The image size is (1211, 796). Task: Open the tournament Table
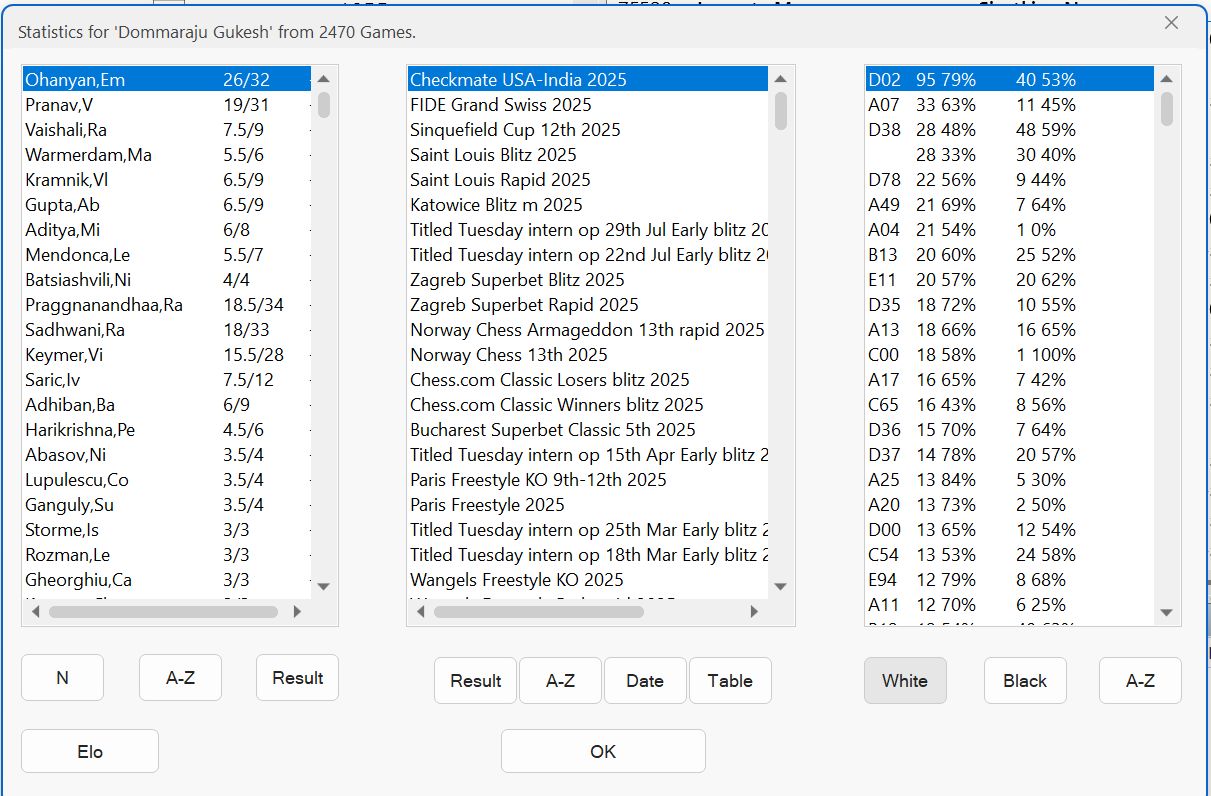click(x=730, y=680)
